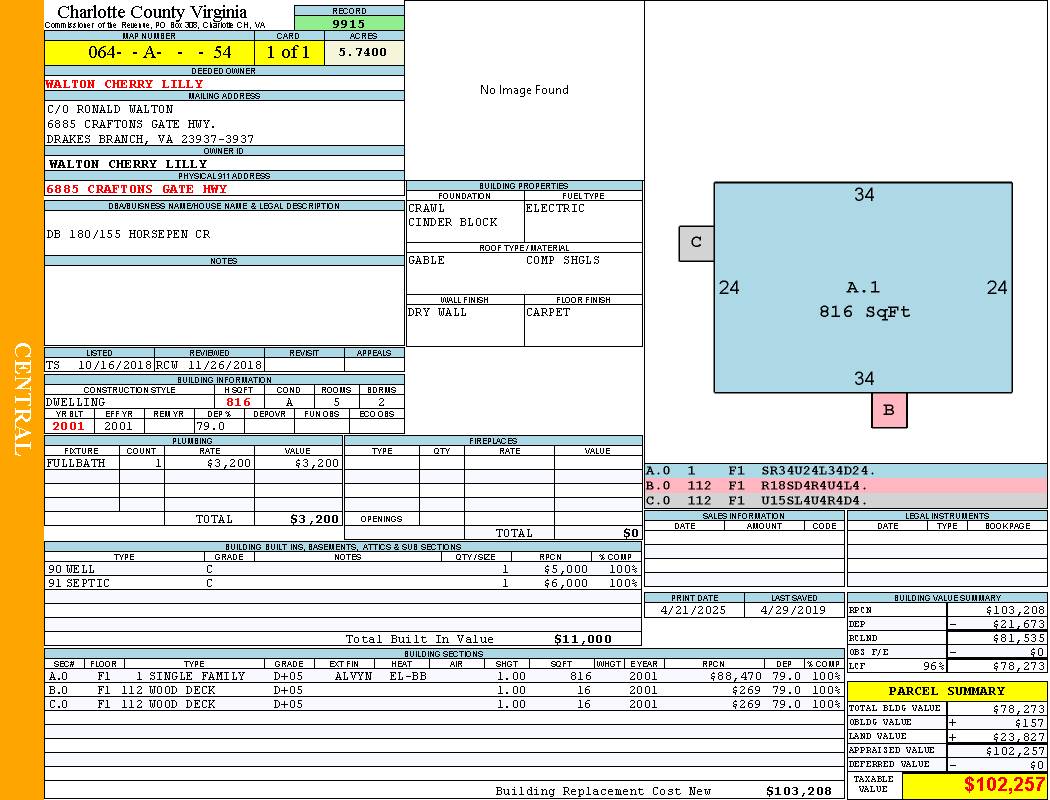Select the deeded owner name in red
The image size is (1050, 800).
[x=124, y=84]
